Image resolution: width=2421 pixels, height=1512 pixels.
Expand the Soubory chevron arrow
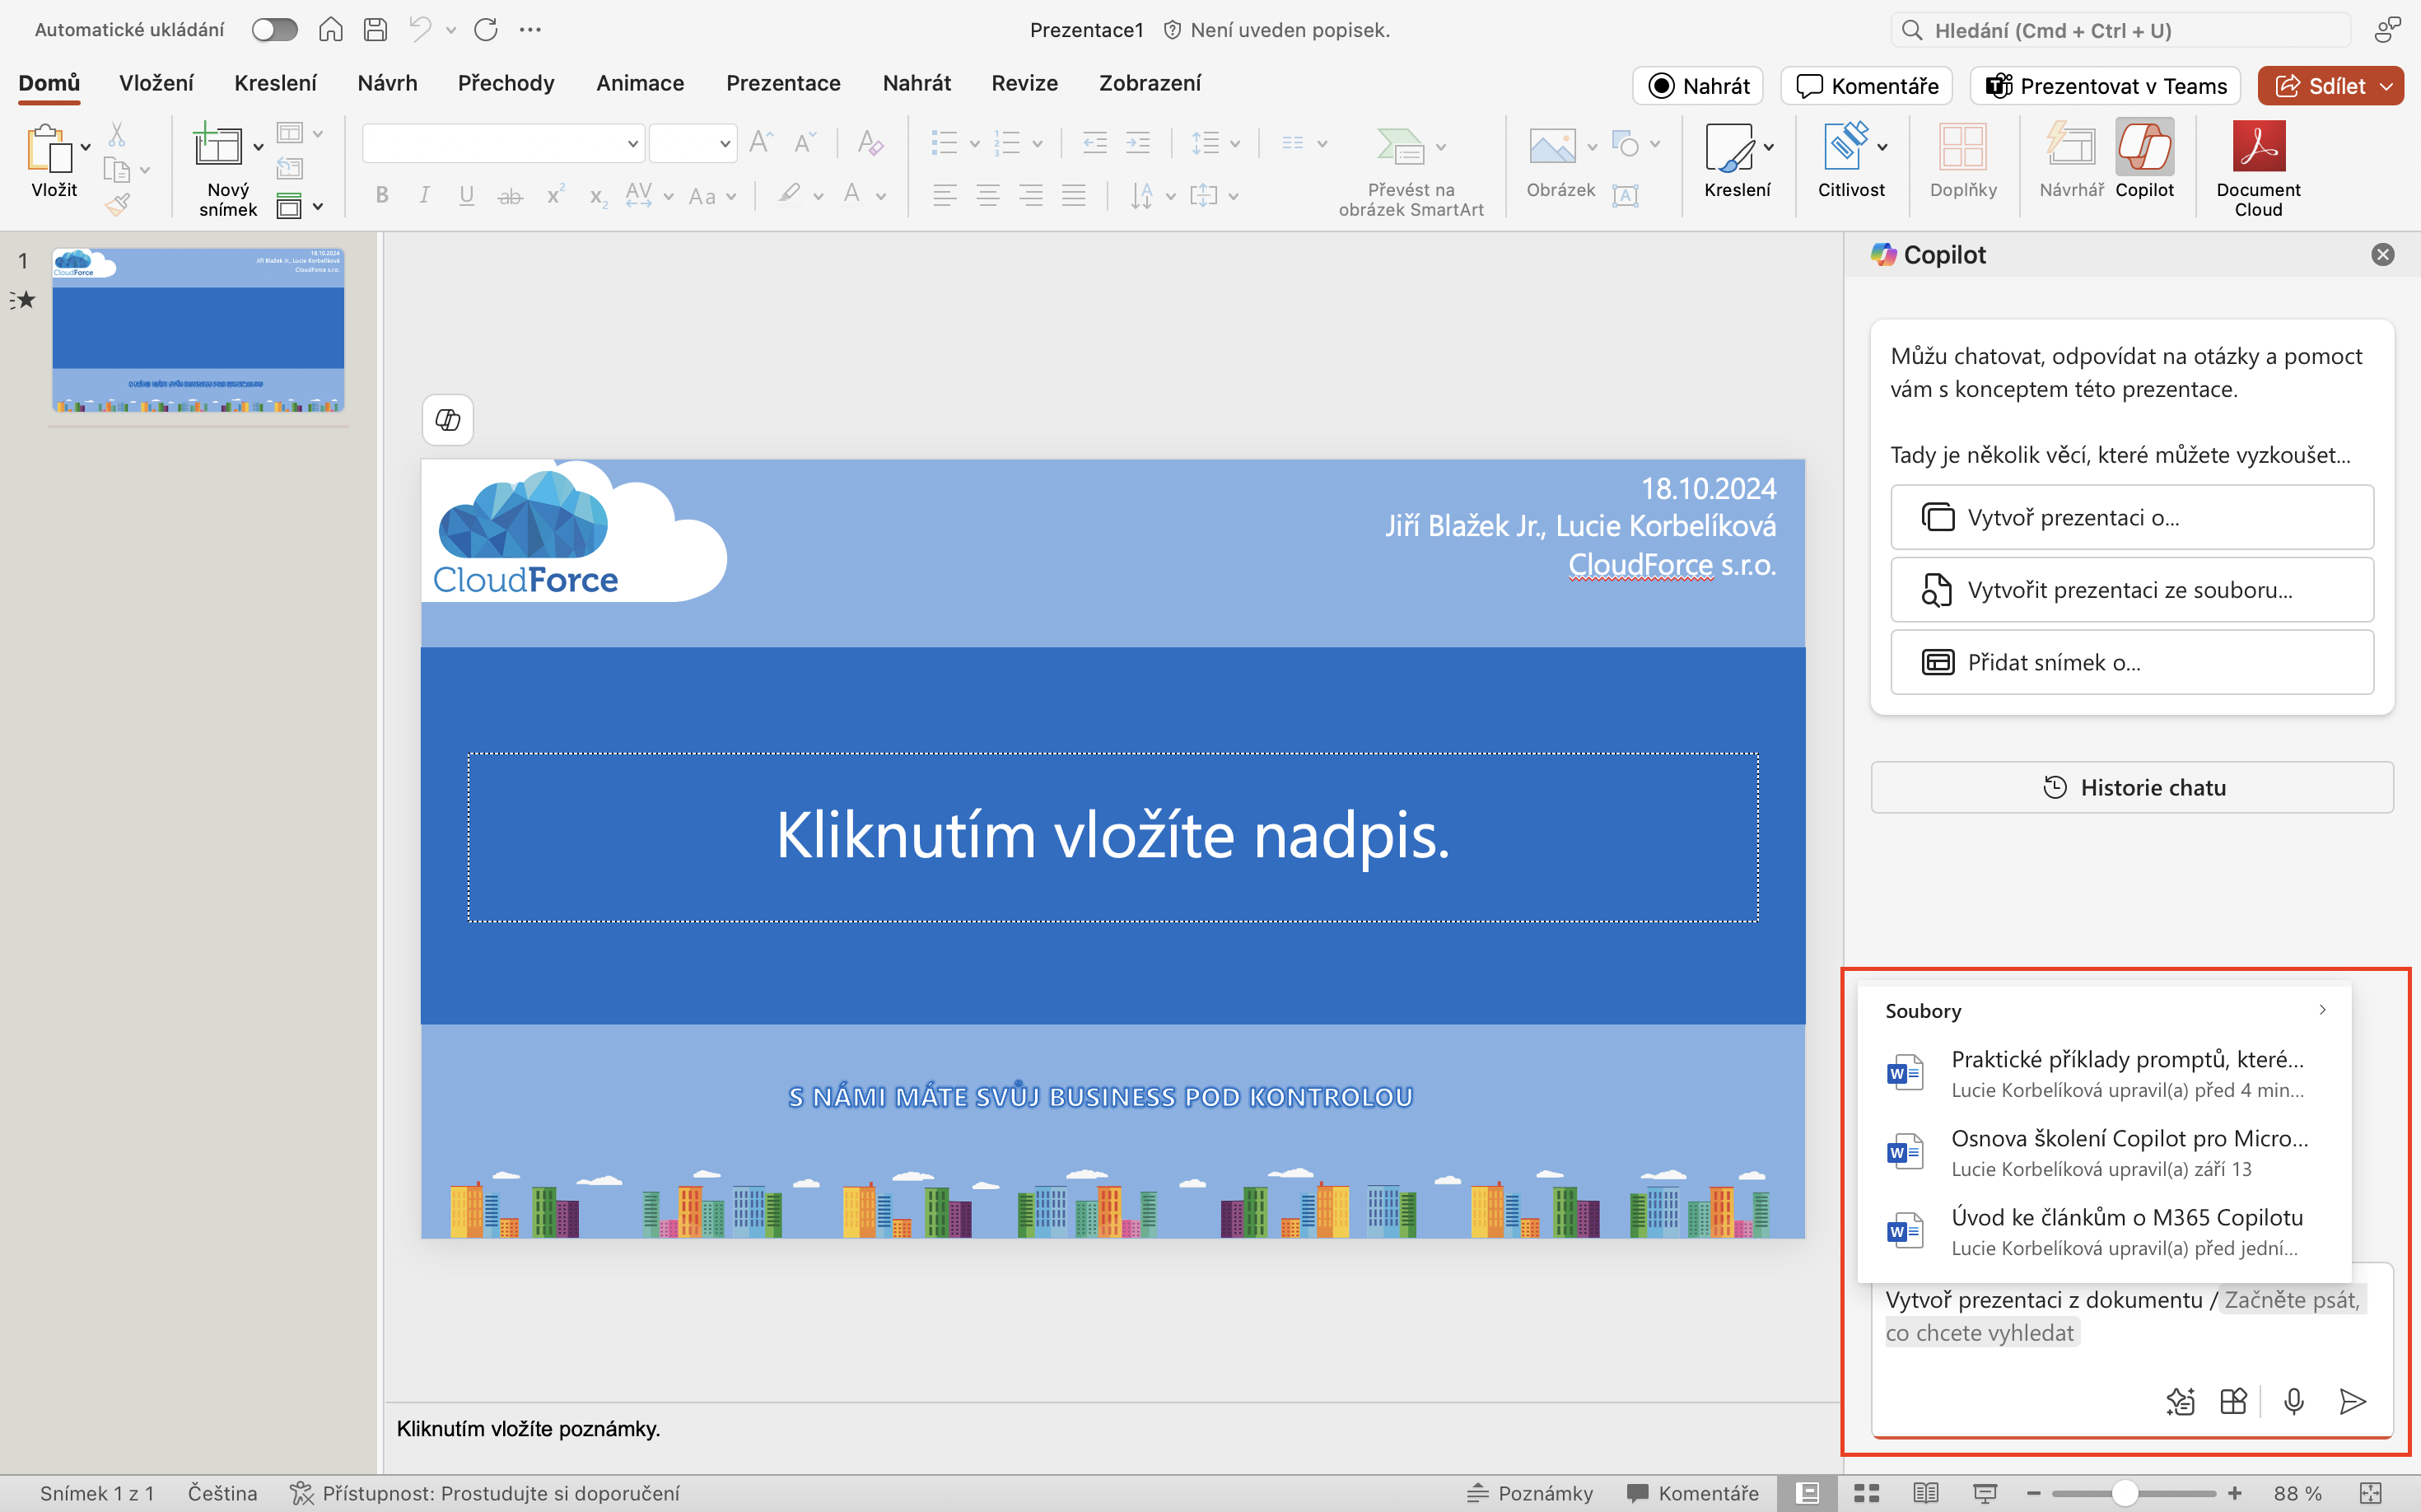point(2322,1010)
